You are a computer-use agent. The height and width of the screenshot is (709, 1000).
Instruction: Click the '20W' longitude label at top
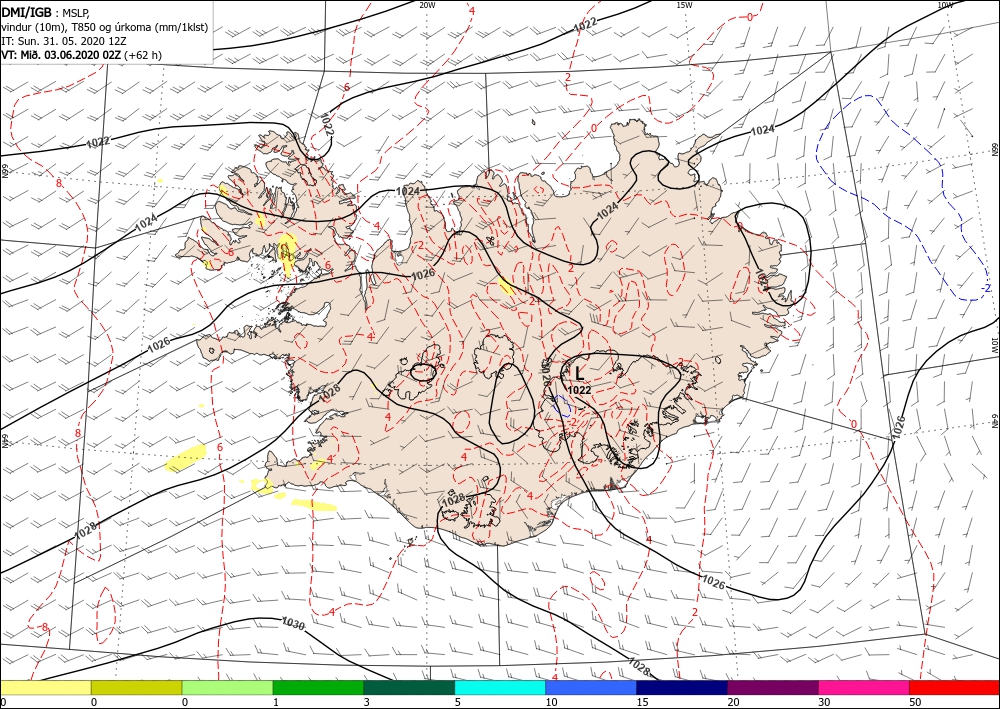(x=427, y=5)
